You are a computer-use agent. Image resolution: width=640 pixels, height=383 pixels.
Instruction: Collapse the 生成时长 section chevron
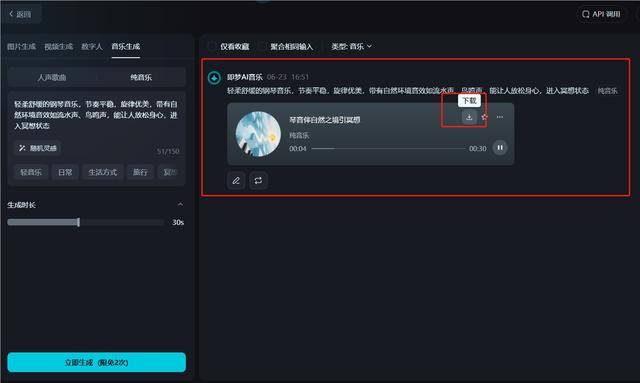tap(180, 204)
